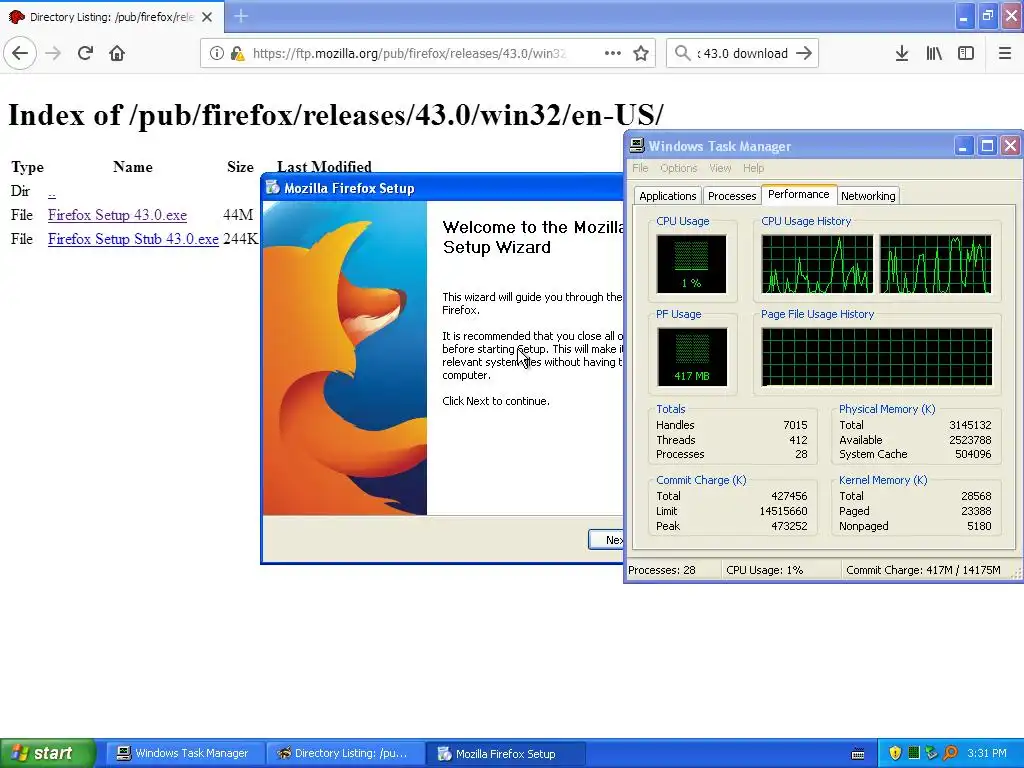Click the Name column header
The height and width of the screenshot is (768, 1024).
pos(133,167)
